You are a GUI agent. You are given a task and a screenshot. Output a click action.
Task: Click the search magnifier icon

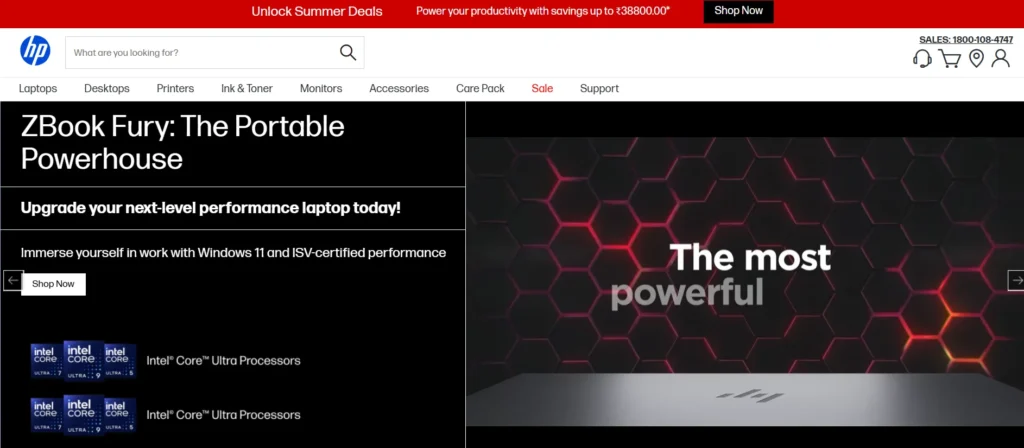pyautogui.click(x=348, y=52)
